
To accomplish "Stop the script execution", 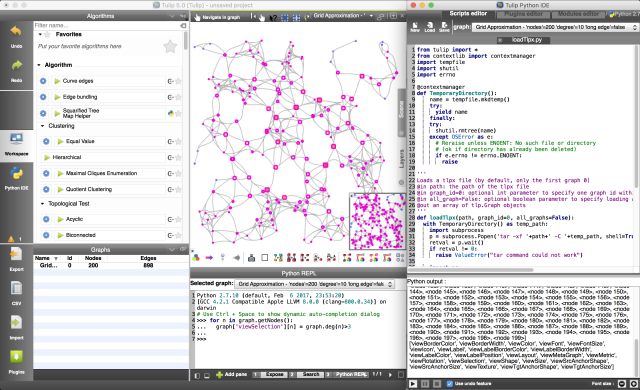I will click(437, 383).
